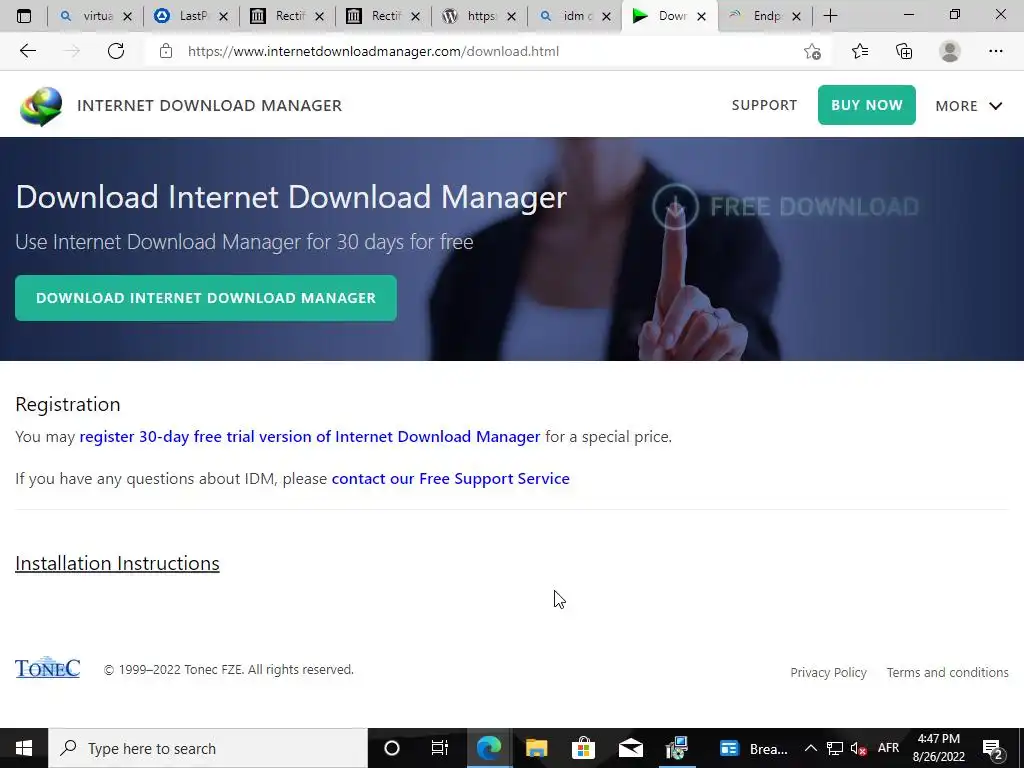
Task: View site info via the lock icon
Action: 166,51
